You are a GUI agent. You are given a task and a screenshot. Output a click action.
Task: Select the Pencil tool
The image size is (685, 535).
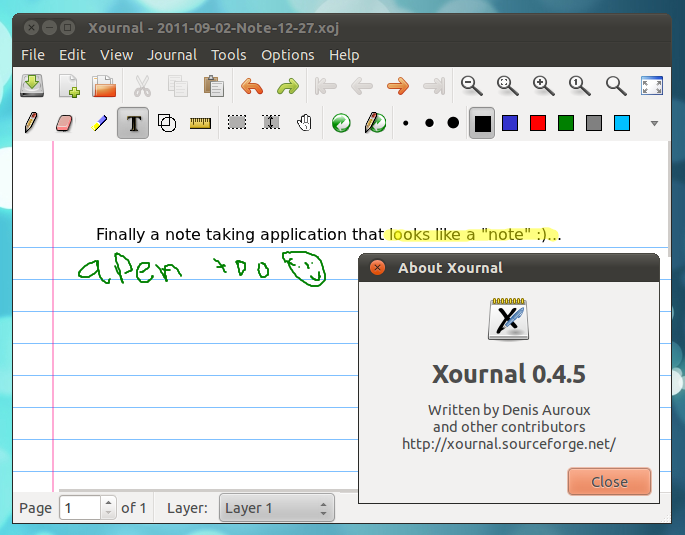point(31,123)
